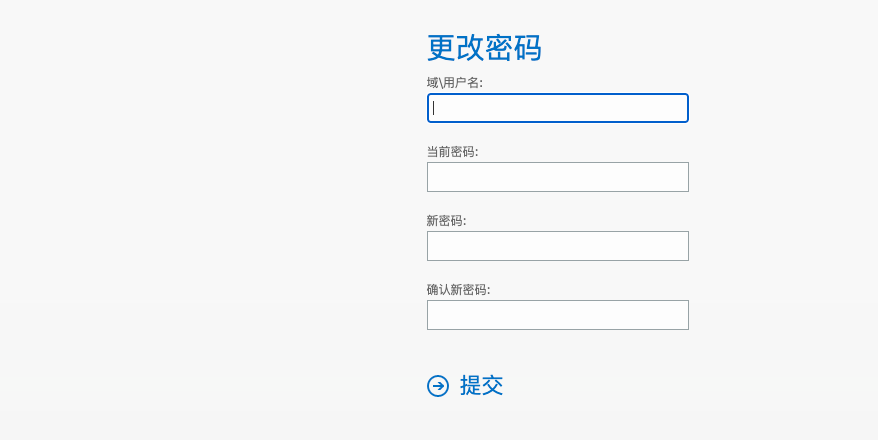Click the character 更 in the heading
Image resolution: width=878 pixels, height=440 pixels.
pyautogui.click(x=441, y=48)
